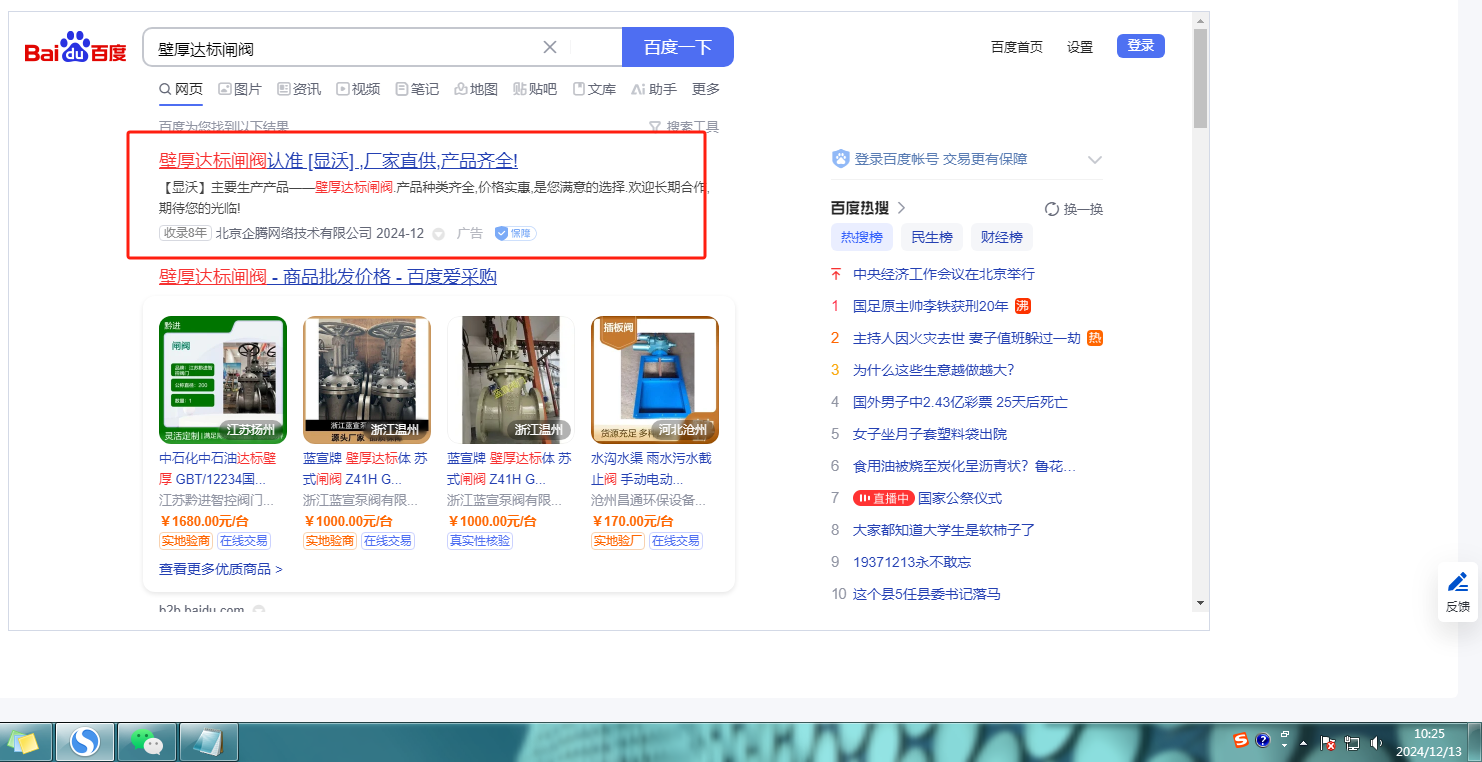Open 女子坐月子套塑料袋出院 topic
The image size is (1482, 762).
pyautogui.click(x=930, y=434)
